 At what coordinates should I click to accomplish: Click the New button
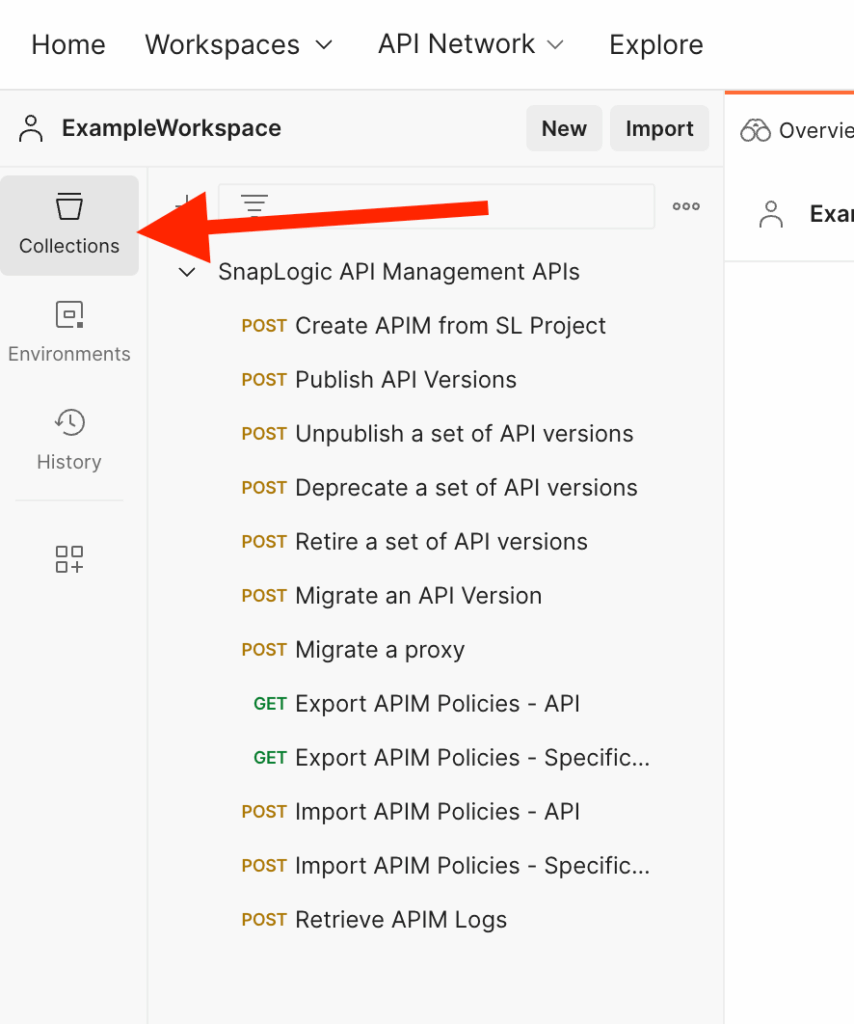tap(564, 129)
